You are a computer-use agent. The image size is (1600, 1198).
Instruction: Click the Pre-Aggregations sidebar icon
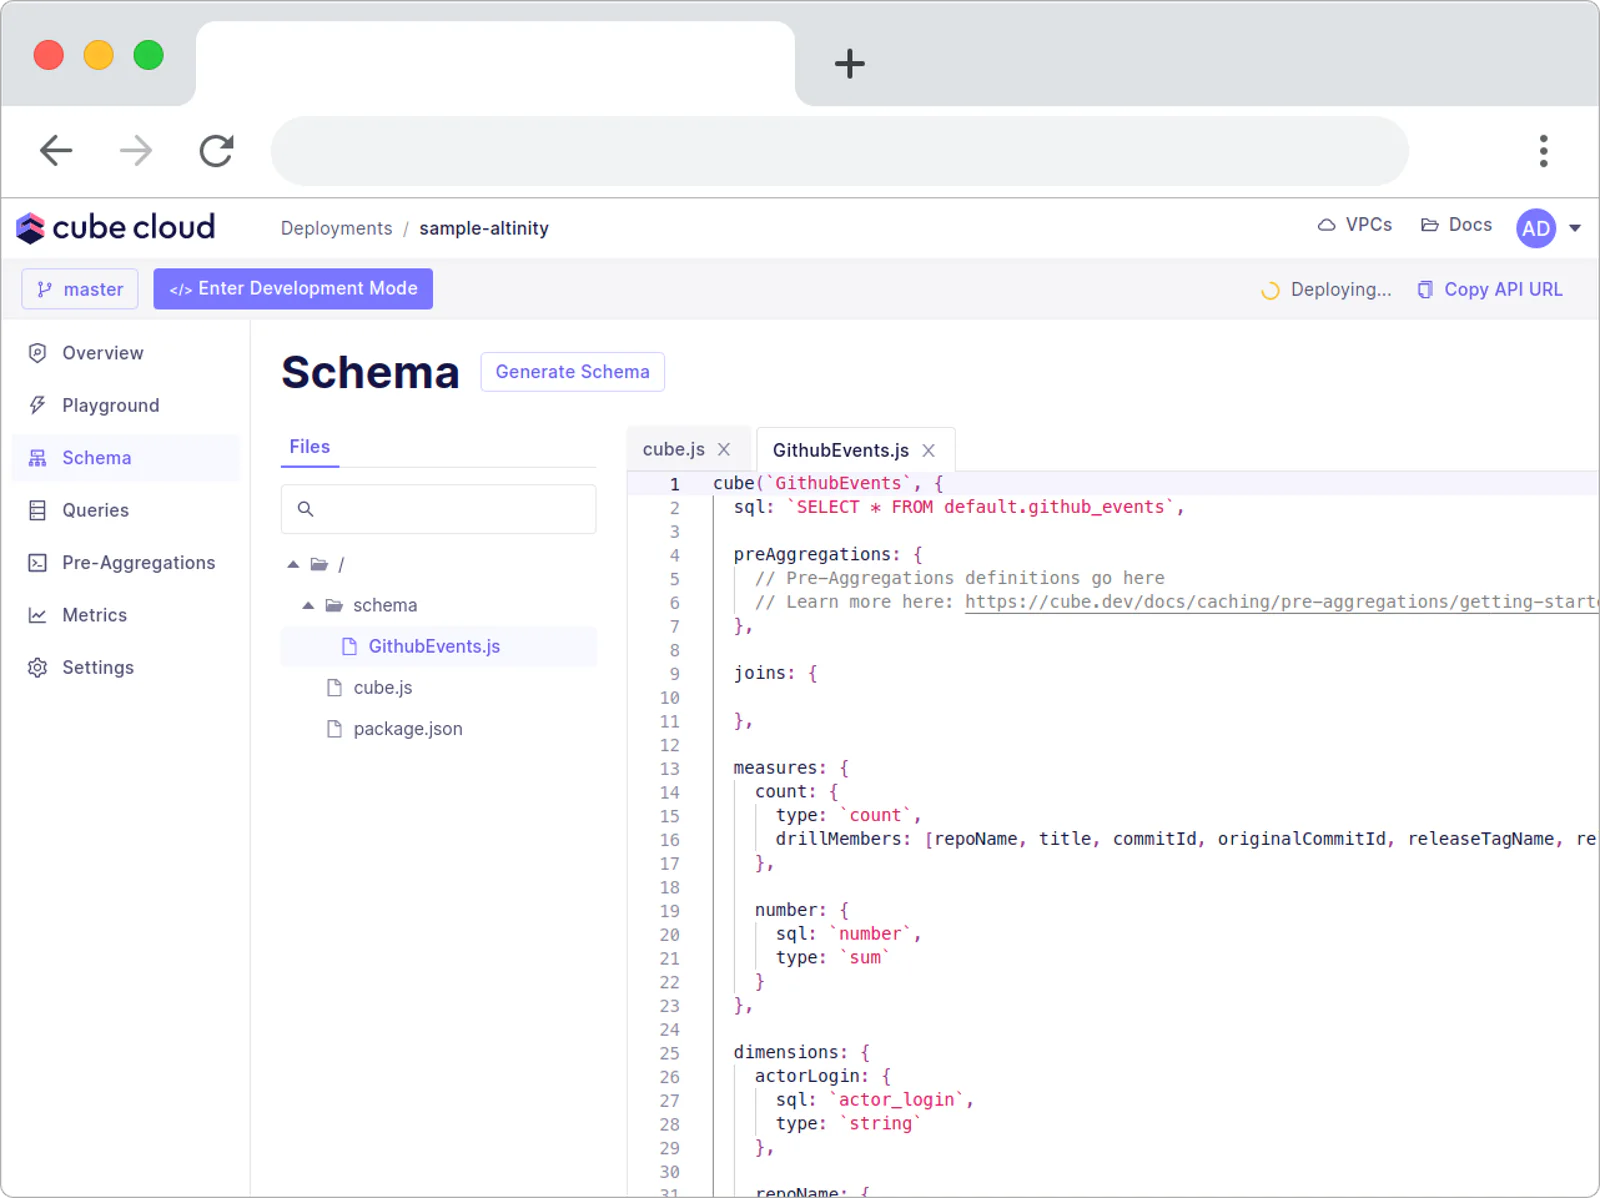(37, 563)
